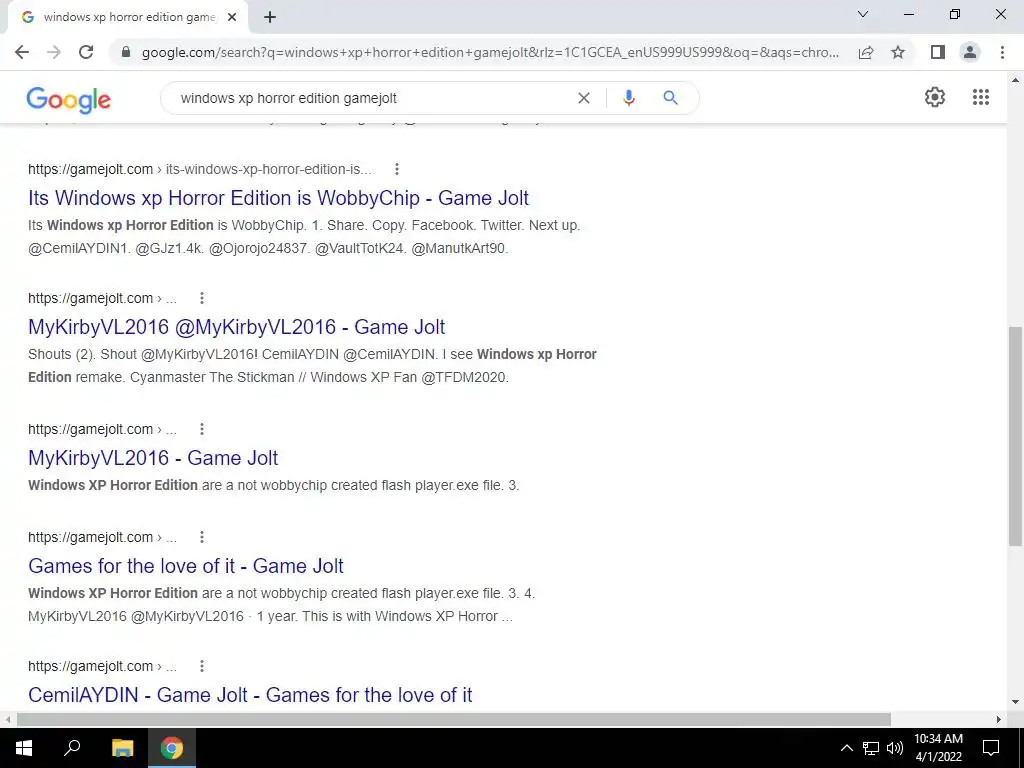Open Games for the love of it link
This screenshot has height=768, width=1024.
click(185, 566)
